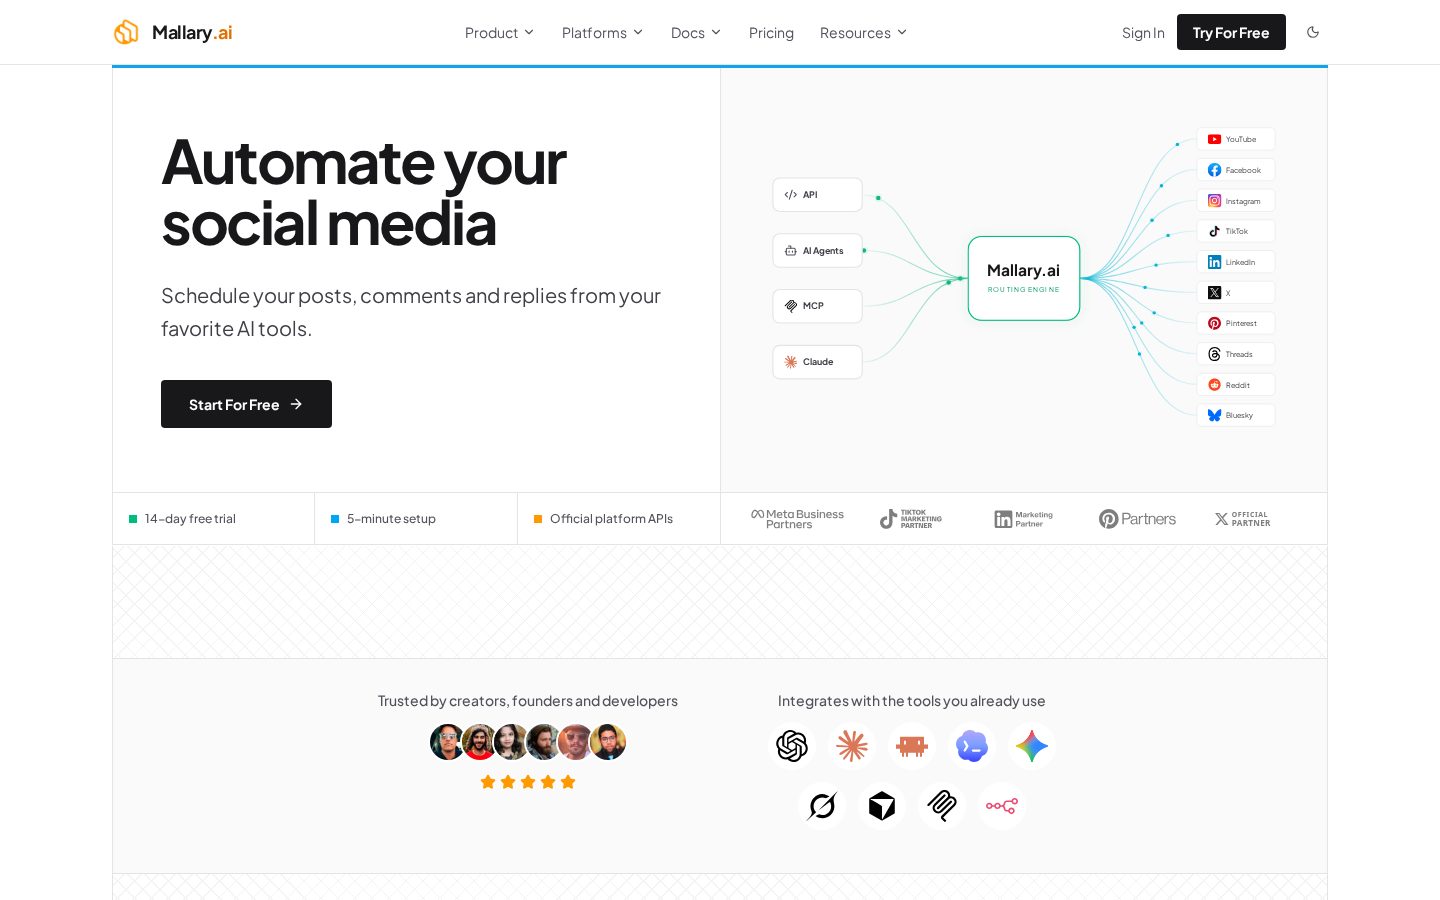Click the '5-minute setup' text
Viewport: 1440px width, 900px height.
click(x=391, y=519)
